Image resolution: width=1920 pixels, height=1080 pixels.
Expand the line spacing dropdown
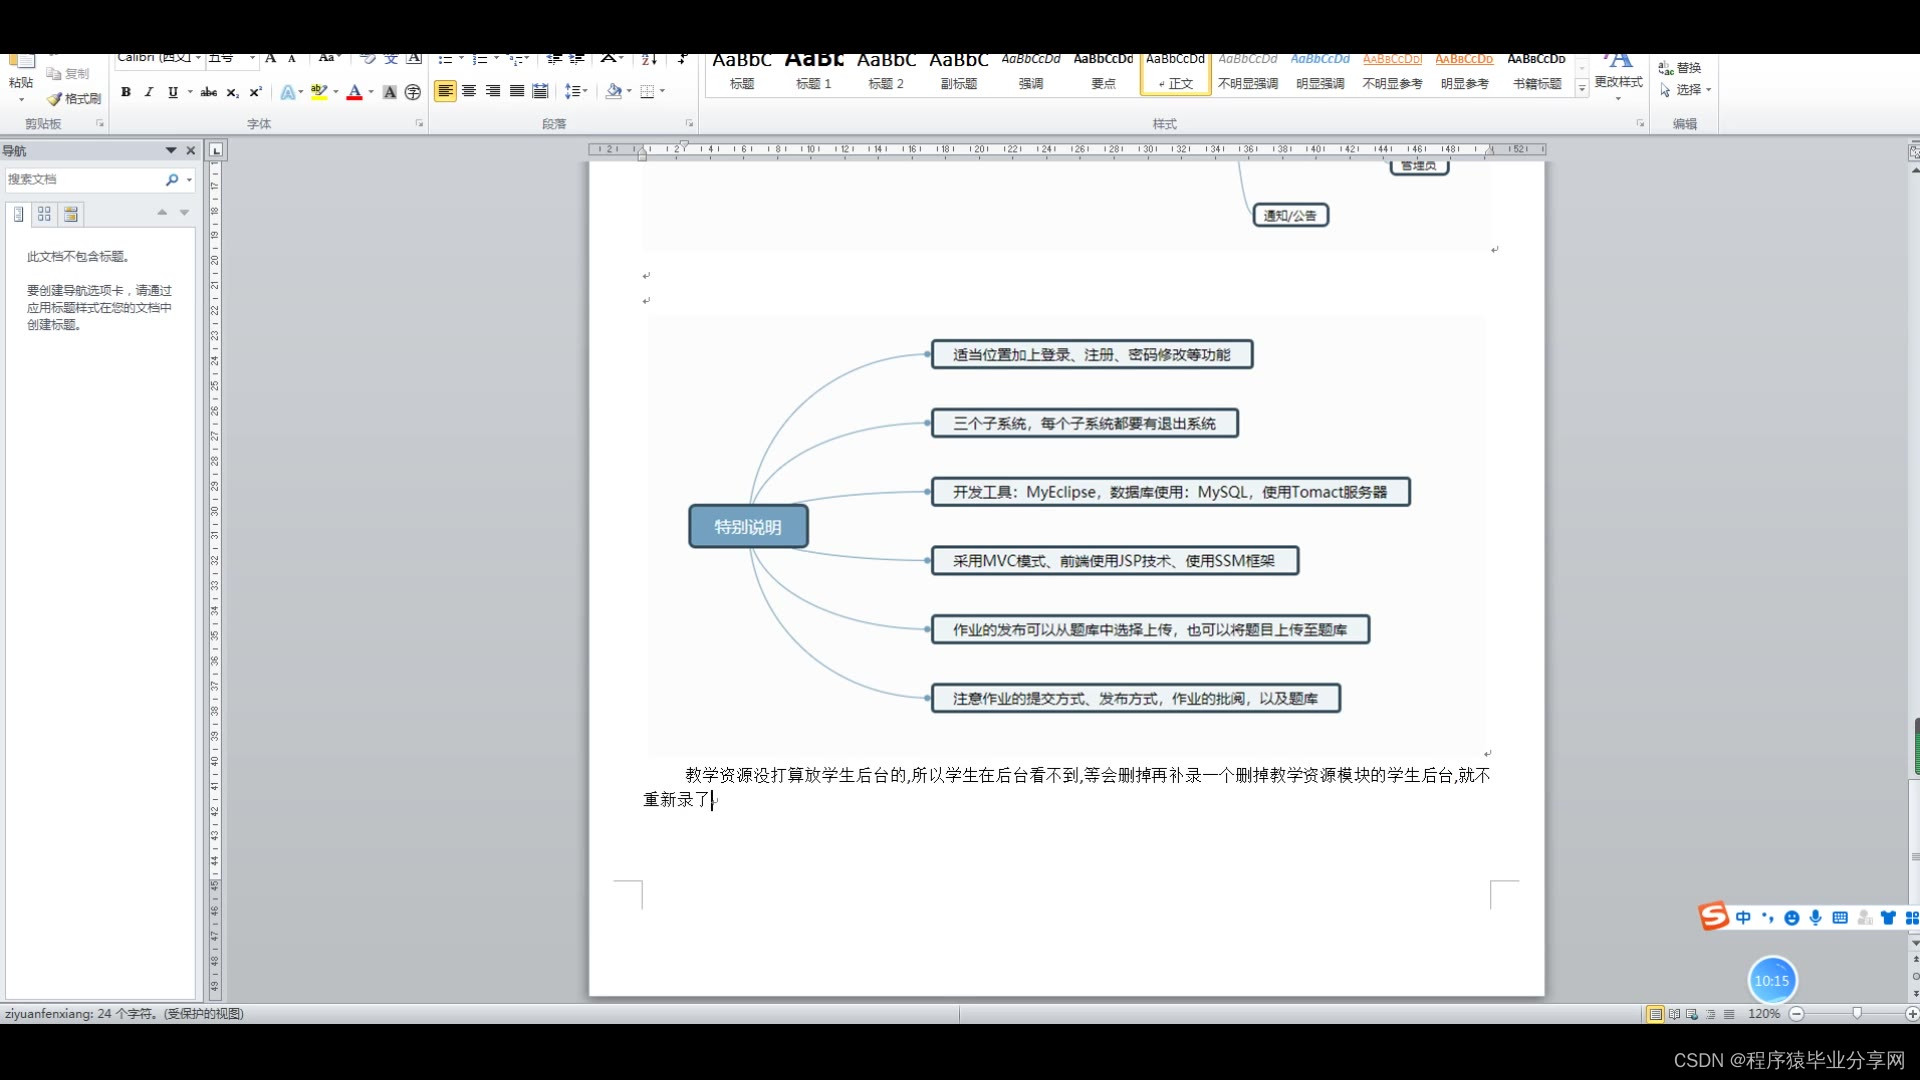[585, 91]
